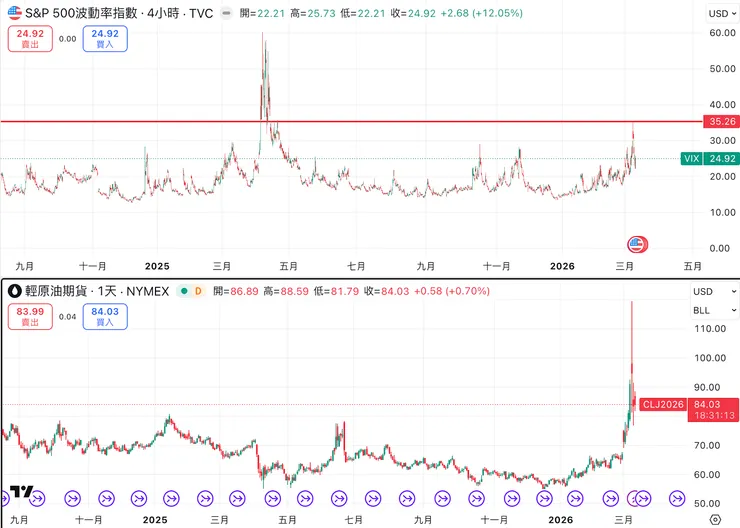Click the 五月 label on crude oil time axis

(287, 520)
